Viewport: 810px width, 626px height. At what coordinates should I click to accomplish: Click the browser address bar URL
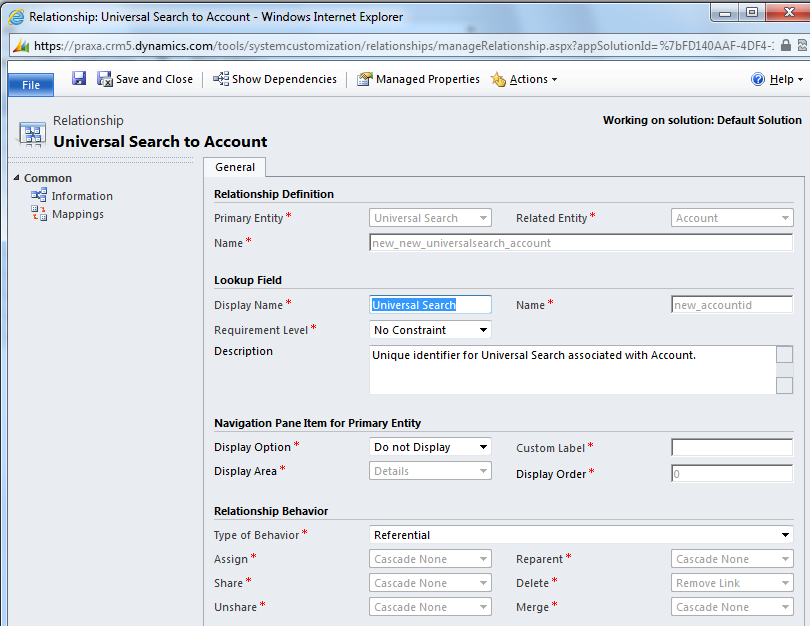click(x=404, y=46)
